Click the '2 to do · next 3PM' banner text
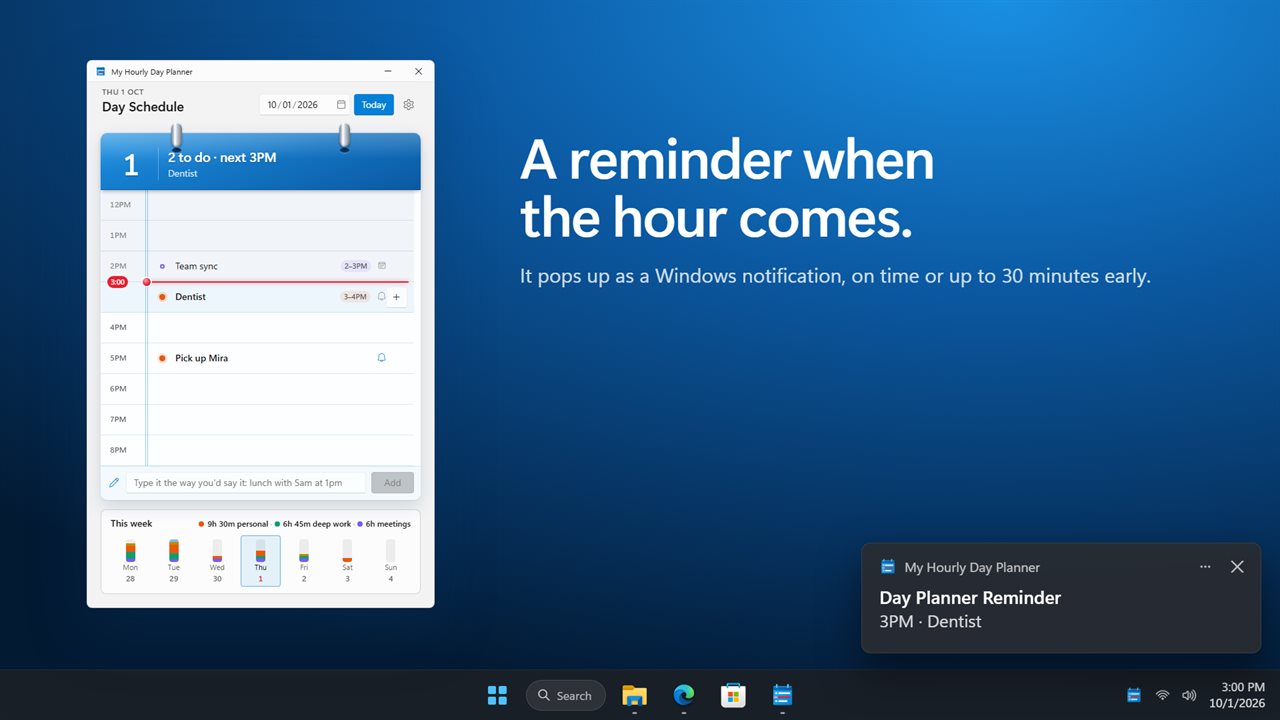This screenshot has width=1280, height=720. pos(222,157)
